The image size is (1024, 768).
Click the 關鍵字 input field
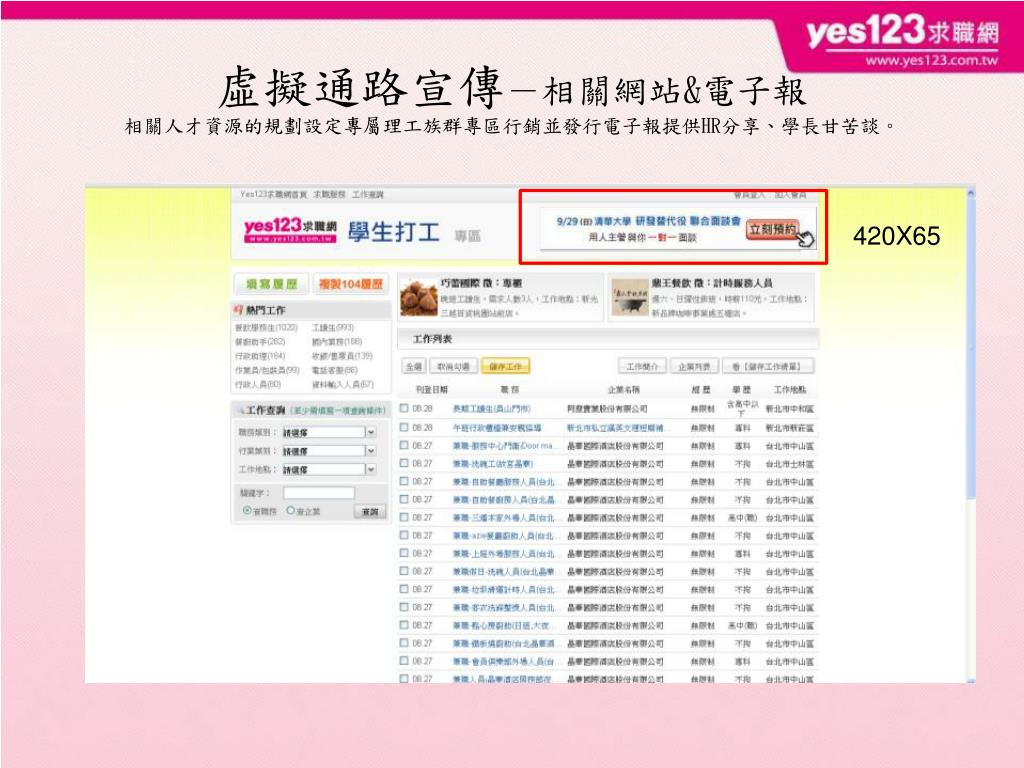[319, 492]
